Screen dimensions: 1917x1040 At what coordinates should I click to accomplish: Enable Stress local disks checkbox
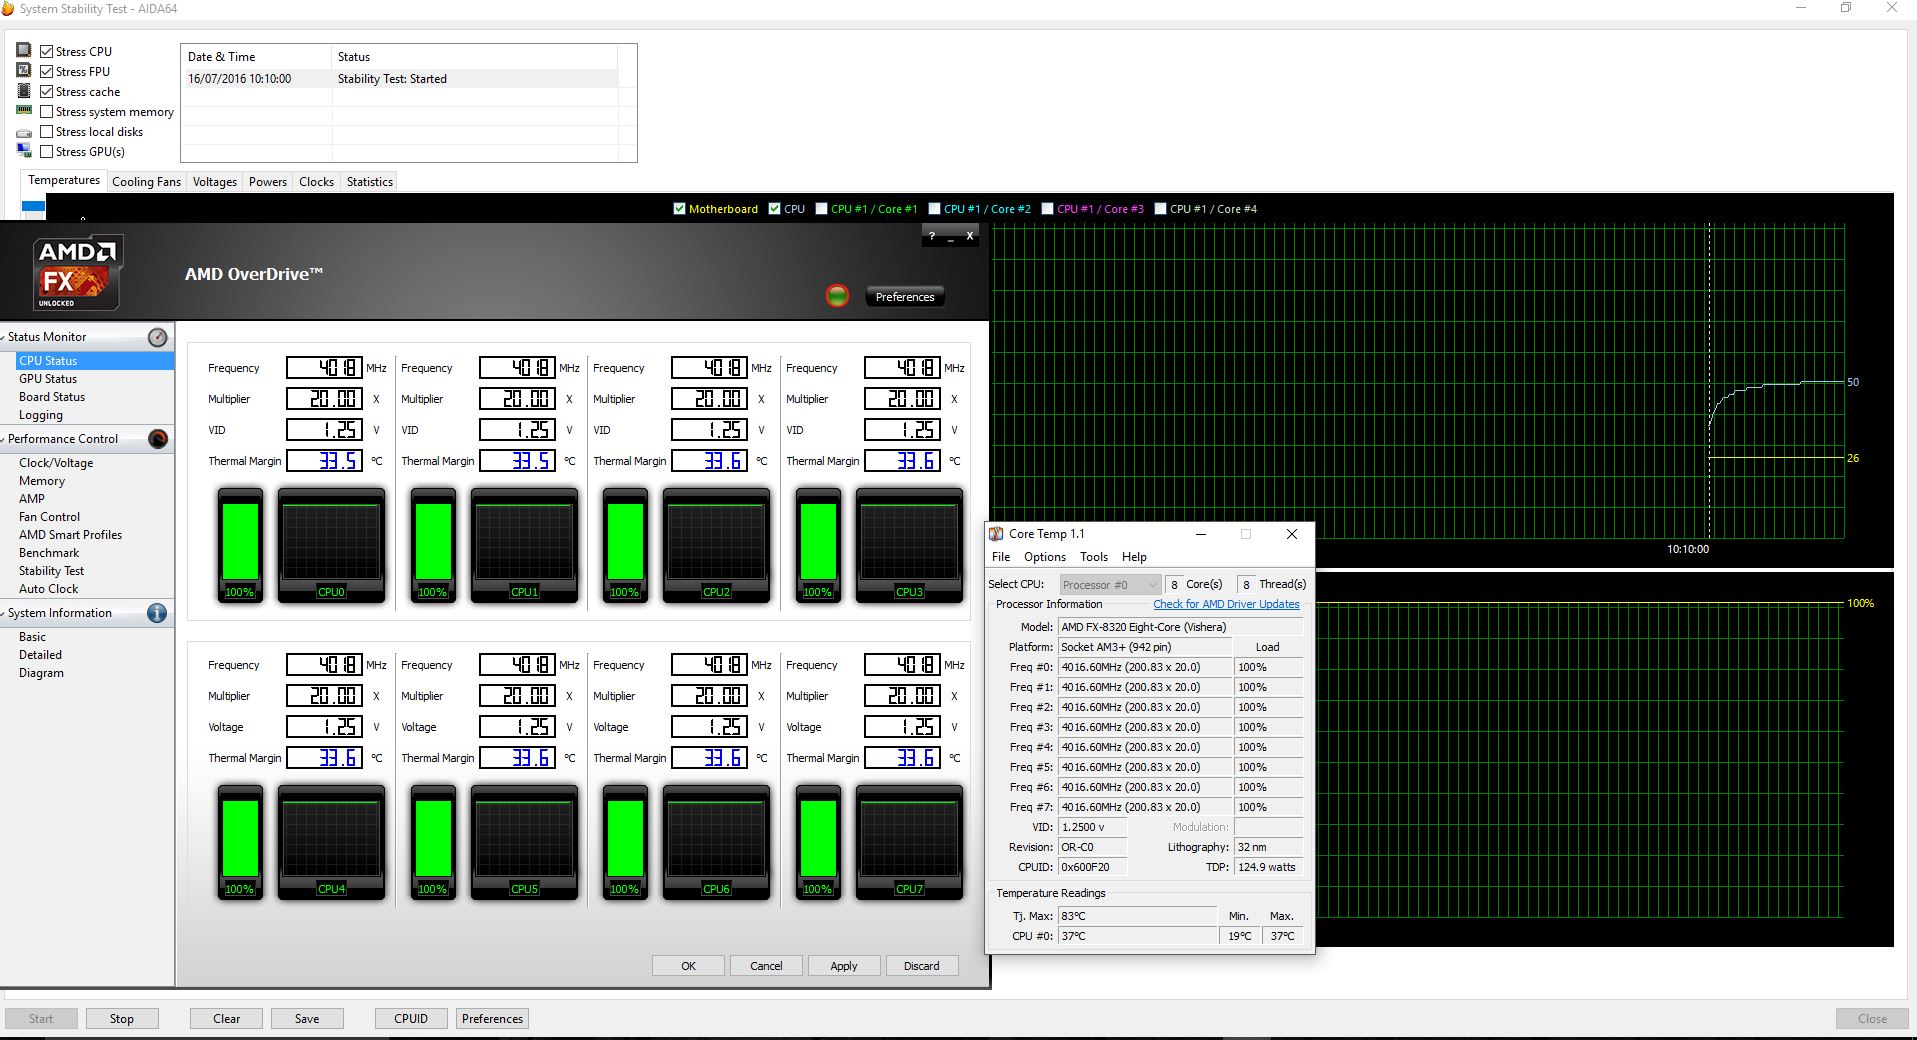tap(46, 131)
